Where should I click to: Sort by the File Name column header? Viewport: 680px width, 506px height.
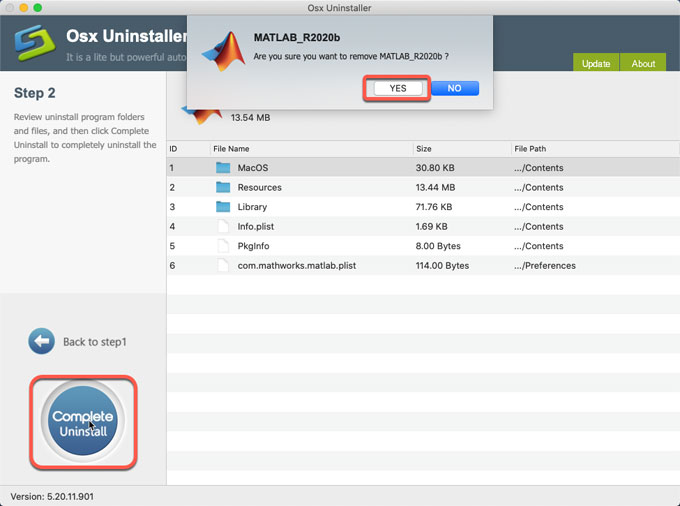[x=311, y=149]
